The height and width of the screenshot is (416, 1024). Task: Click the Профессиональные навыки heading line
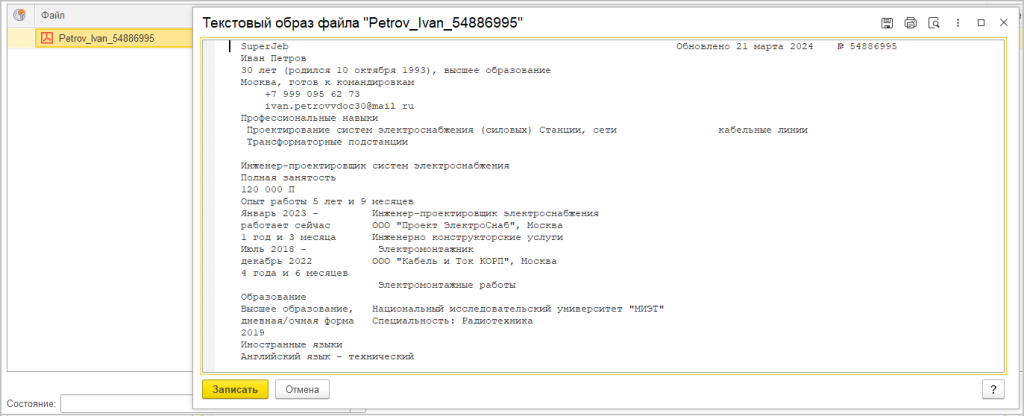point(309,118)
